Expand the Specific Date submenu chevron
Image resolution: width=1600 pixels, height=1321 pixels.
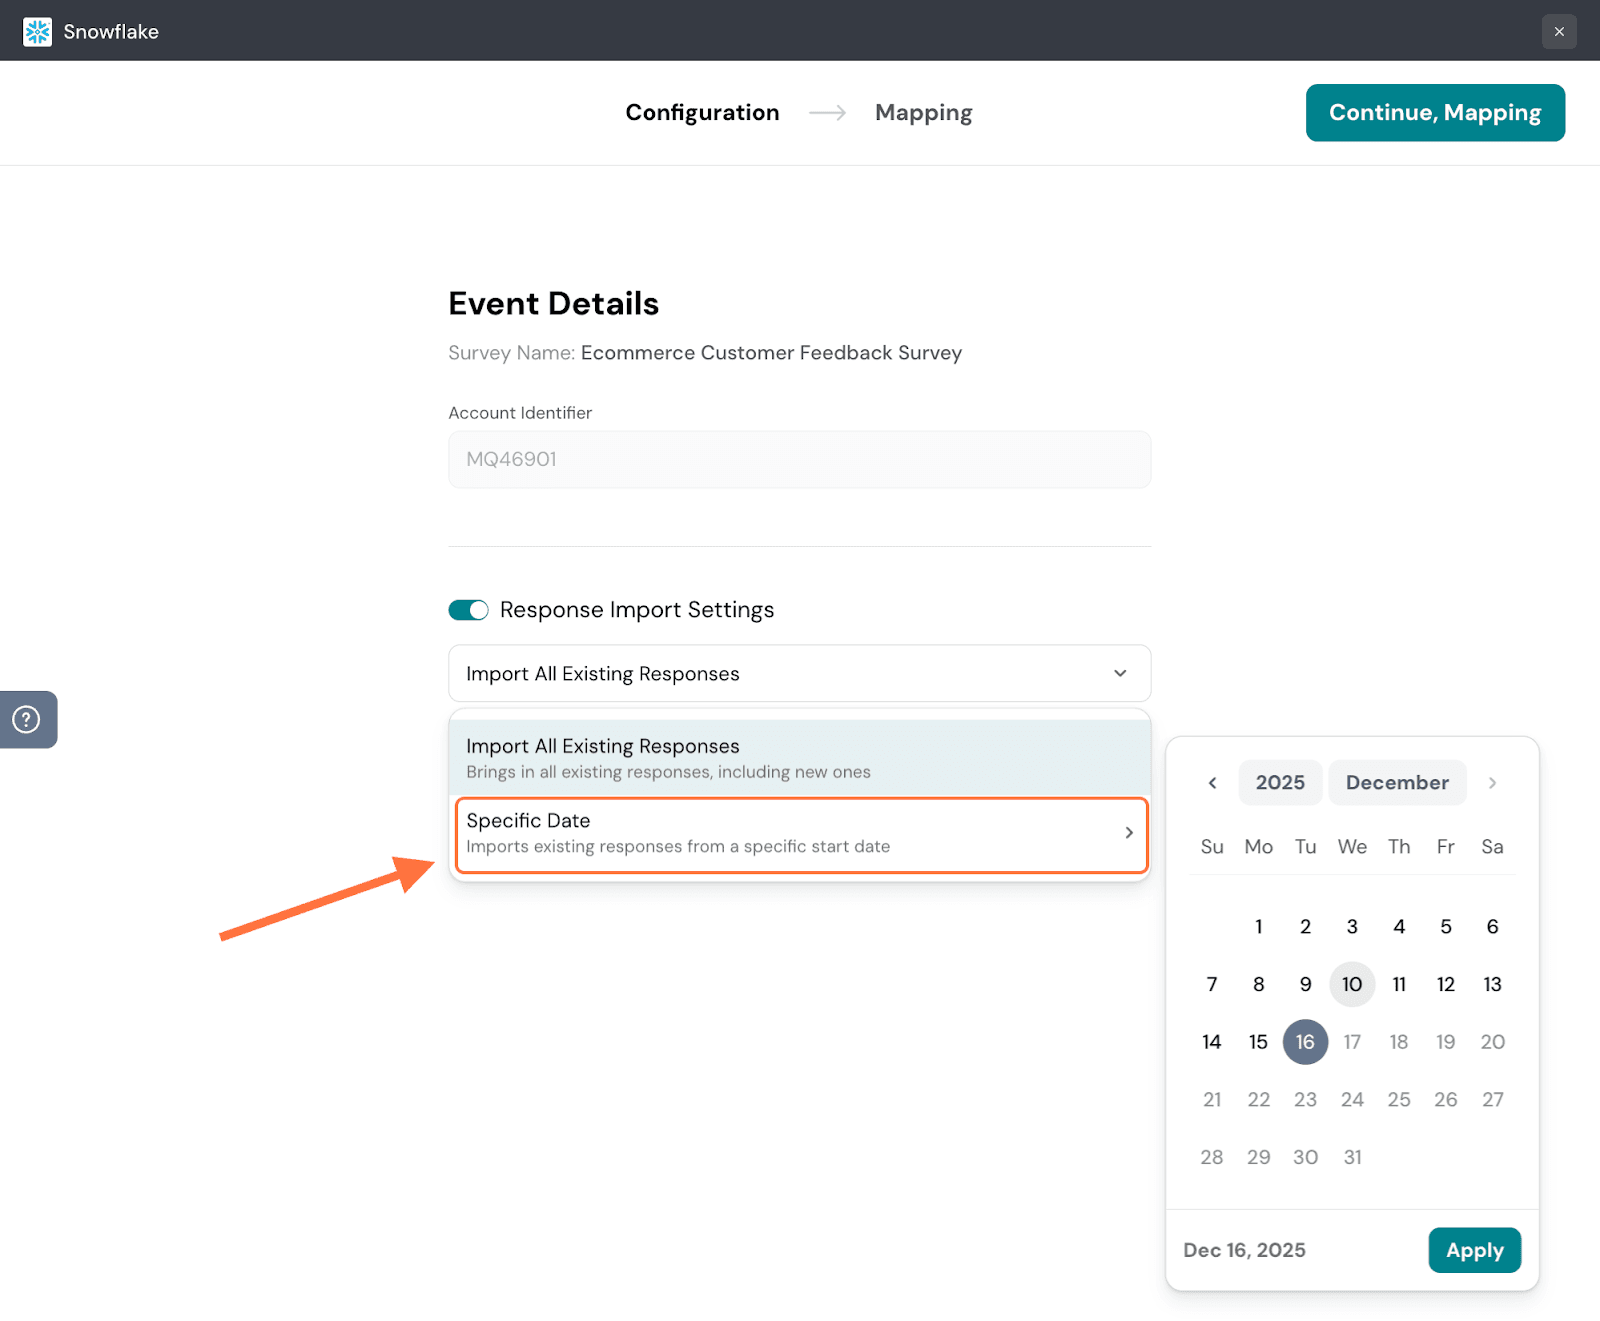[1128, 833]
